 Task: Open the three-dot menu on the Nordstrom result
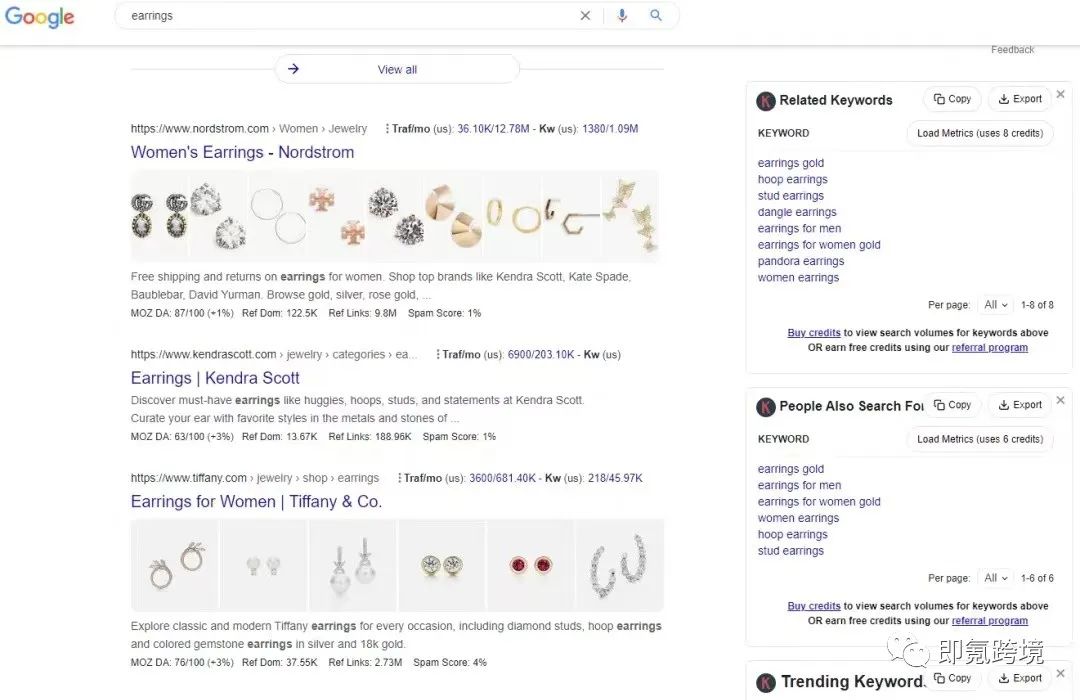click(x=387, y=129)
